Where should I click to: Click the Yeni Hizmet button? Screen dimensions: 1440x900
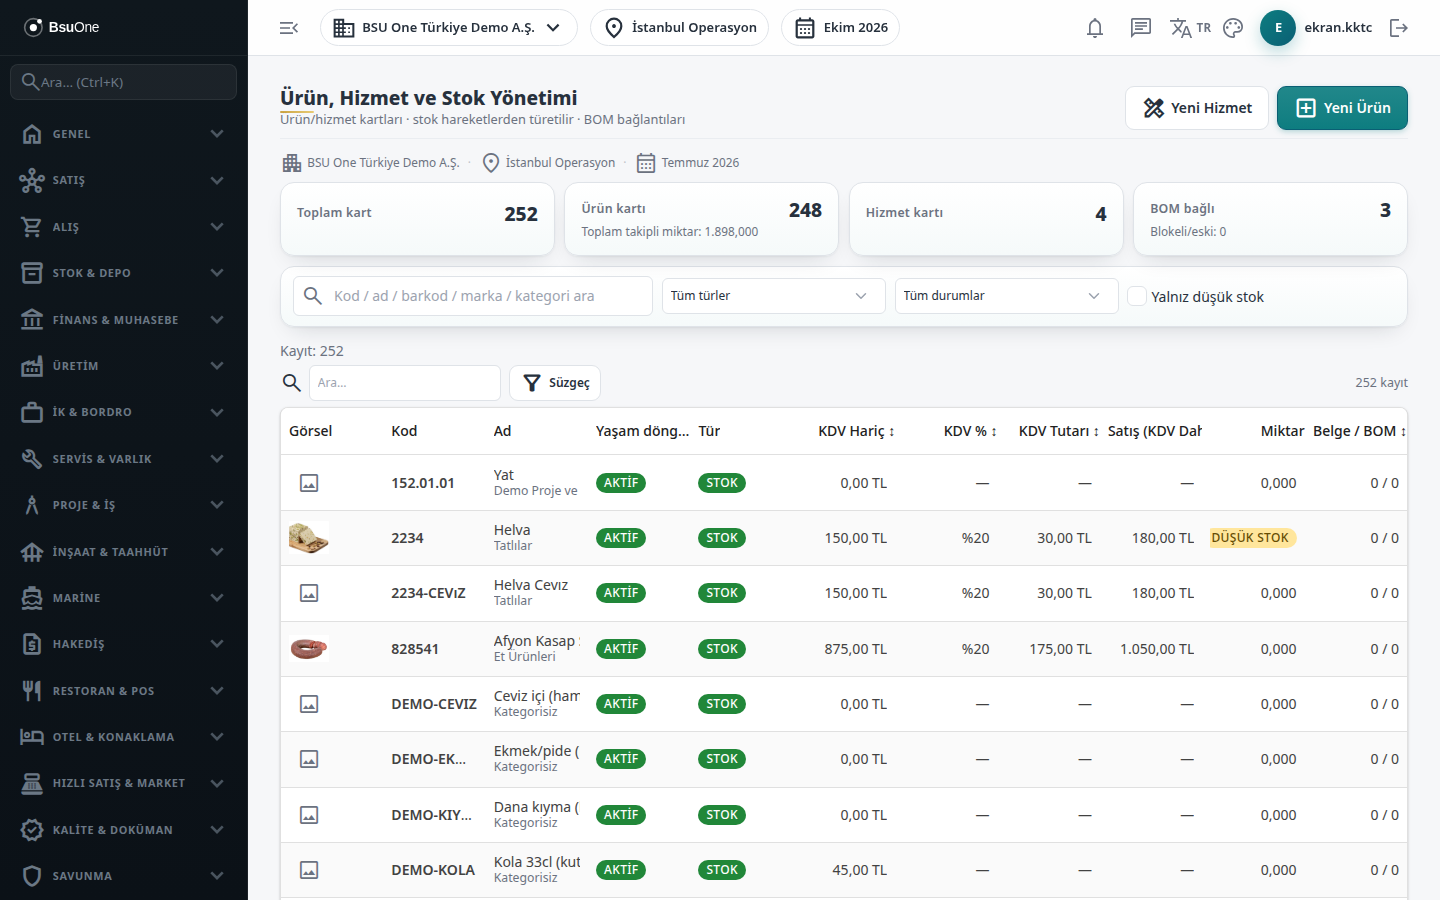(x=1197, y=108)
